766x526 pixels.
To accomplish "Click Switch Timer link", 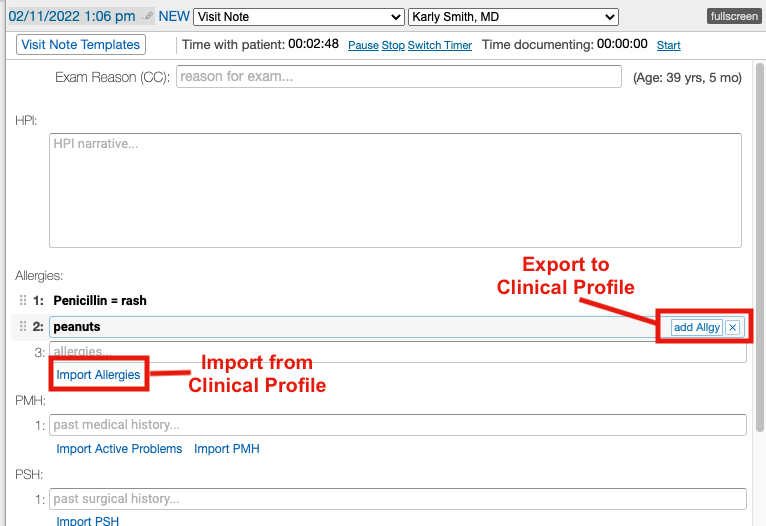I will pyautogui.click(x=440, y=46).
